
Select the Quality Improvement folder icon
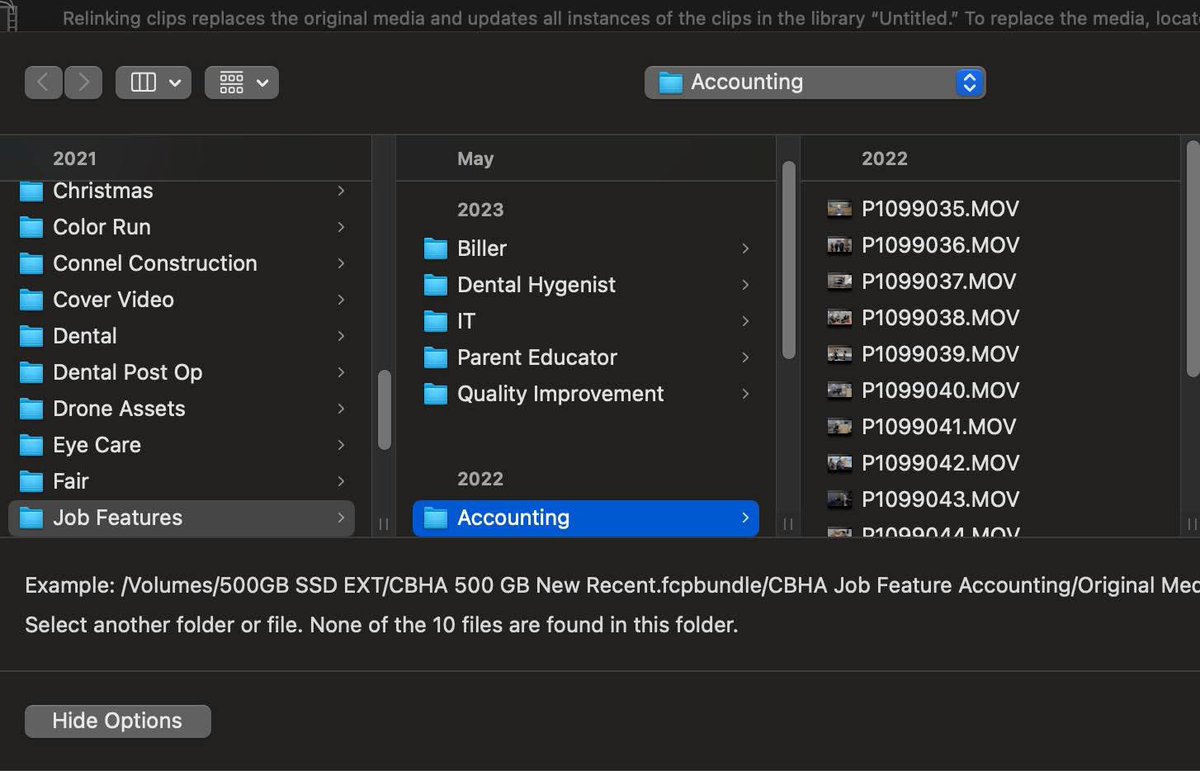[436, 394]
